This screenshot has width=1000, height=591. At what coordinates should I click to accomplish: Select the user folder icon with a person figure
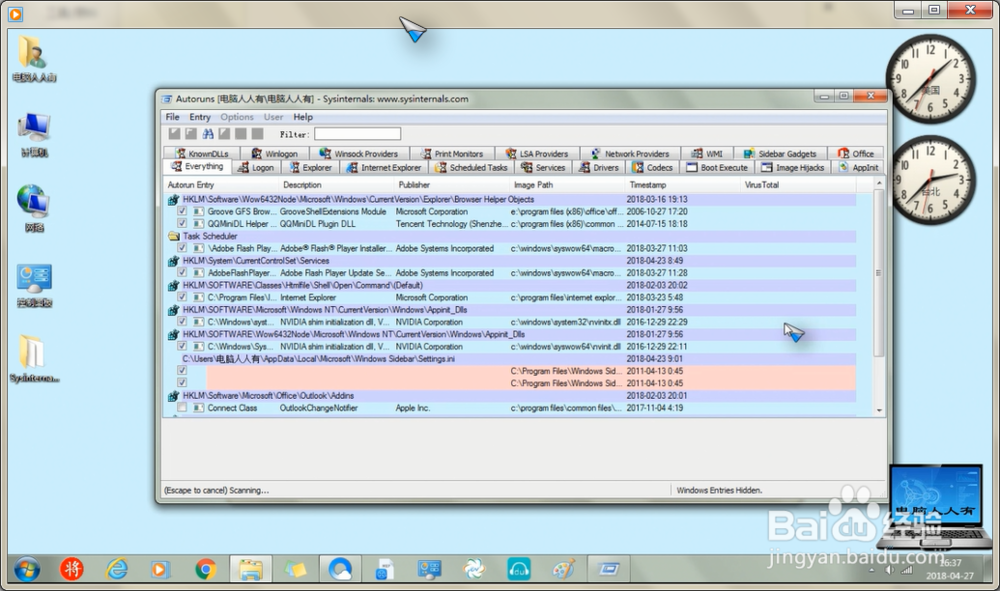click(34, 59)
